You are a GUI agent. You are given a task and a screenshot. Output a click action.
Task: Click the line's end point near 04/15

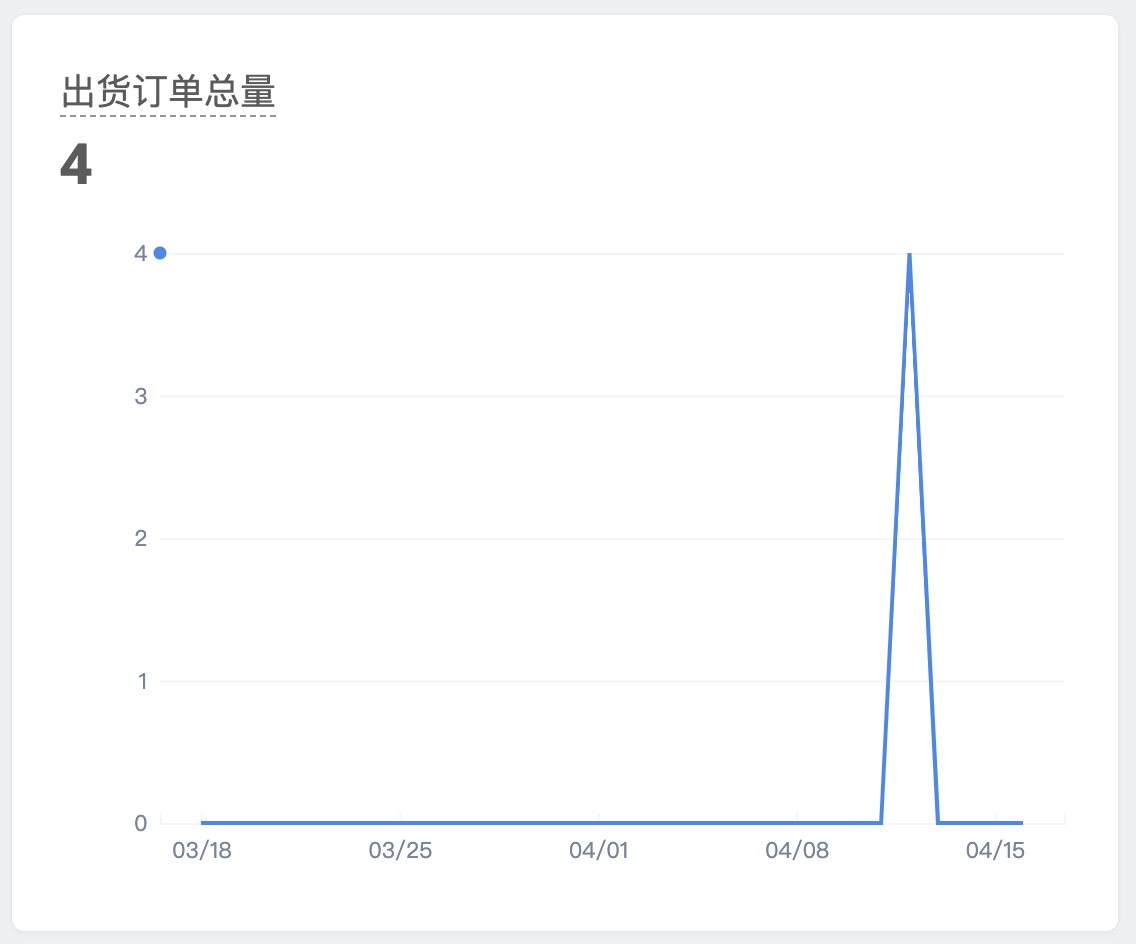[x=1022, y=823]
